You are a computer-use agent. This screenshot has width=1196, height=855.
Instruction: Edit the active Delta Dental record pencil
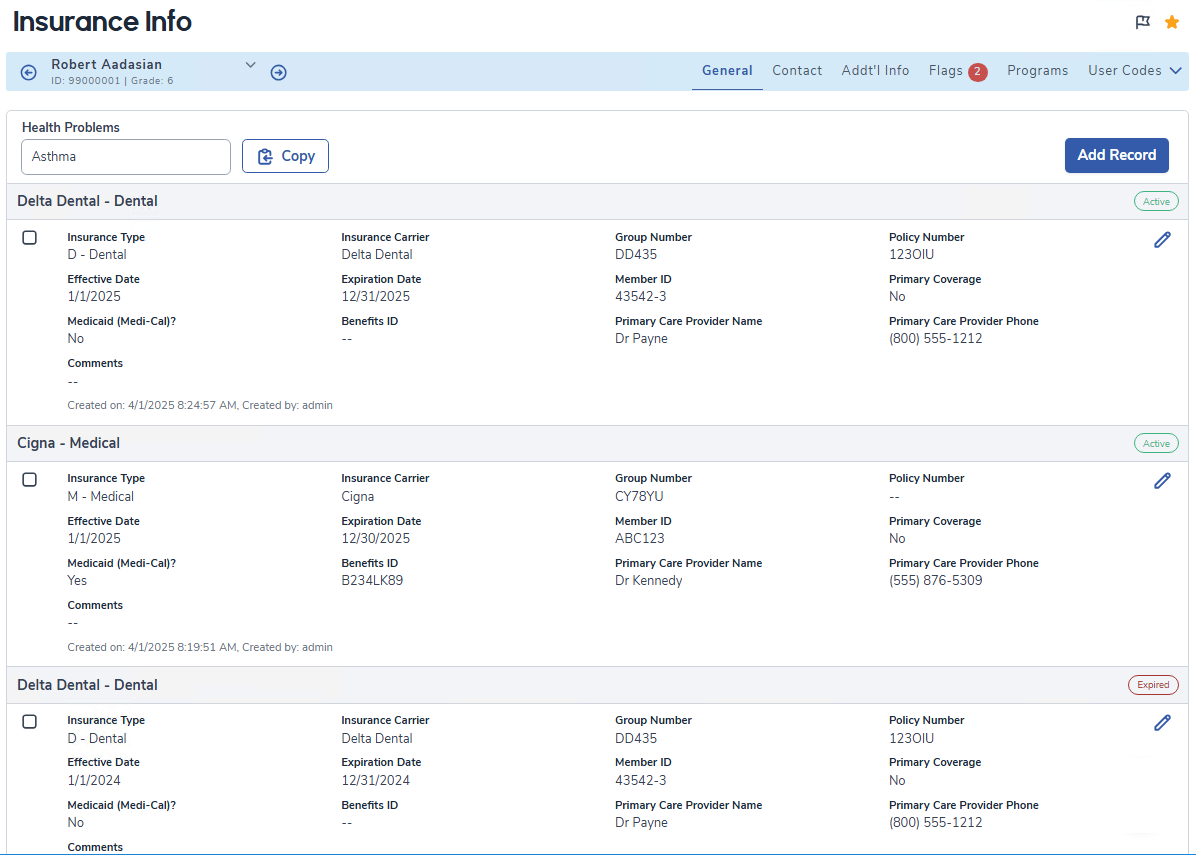pyautogui.click(x=1162, y=240)
